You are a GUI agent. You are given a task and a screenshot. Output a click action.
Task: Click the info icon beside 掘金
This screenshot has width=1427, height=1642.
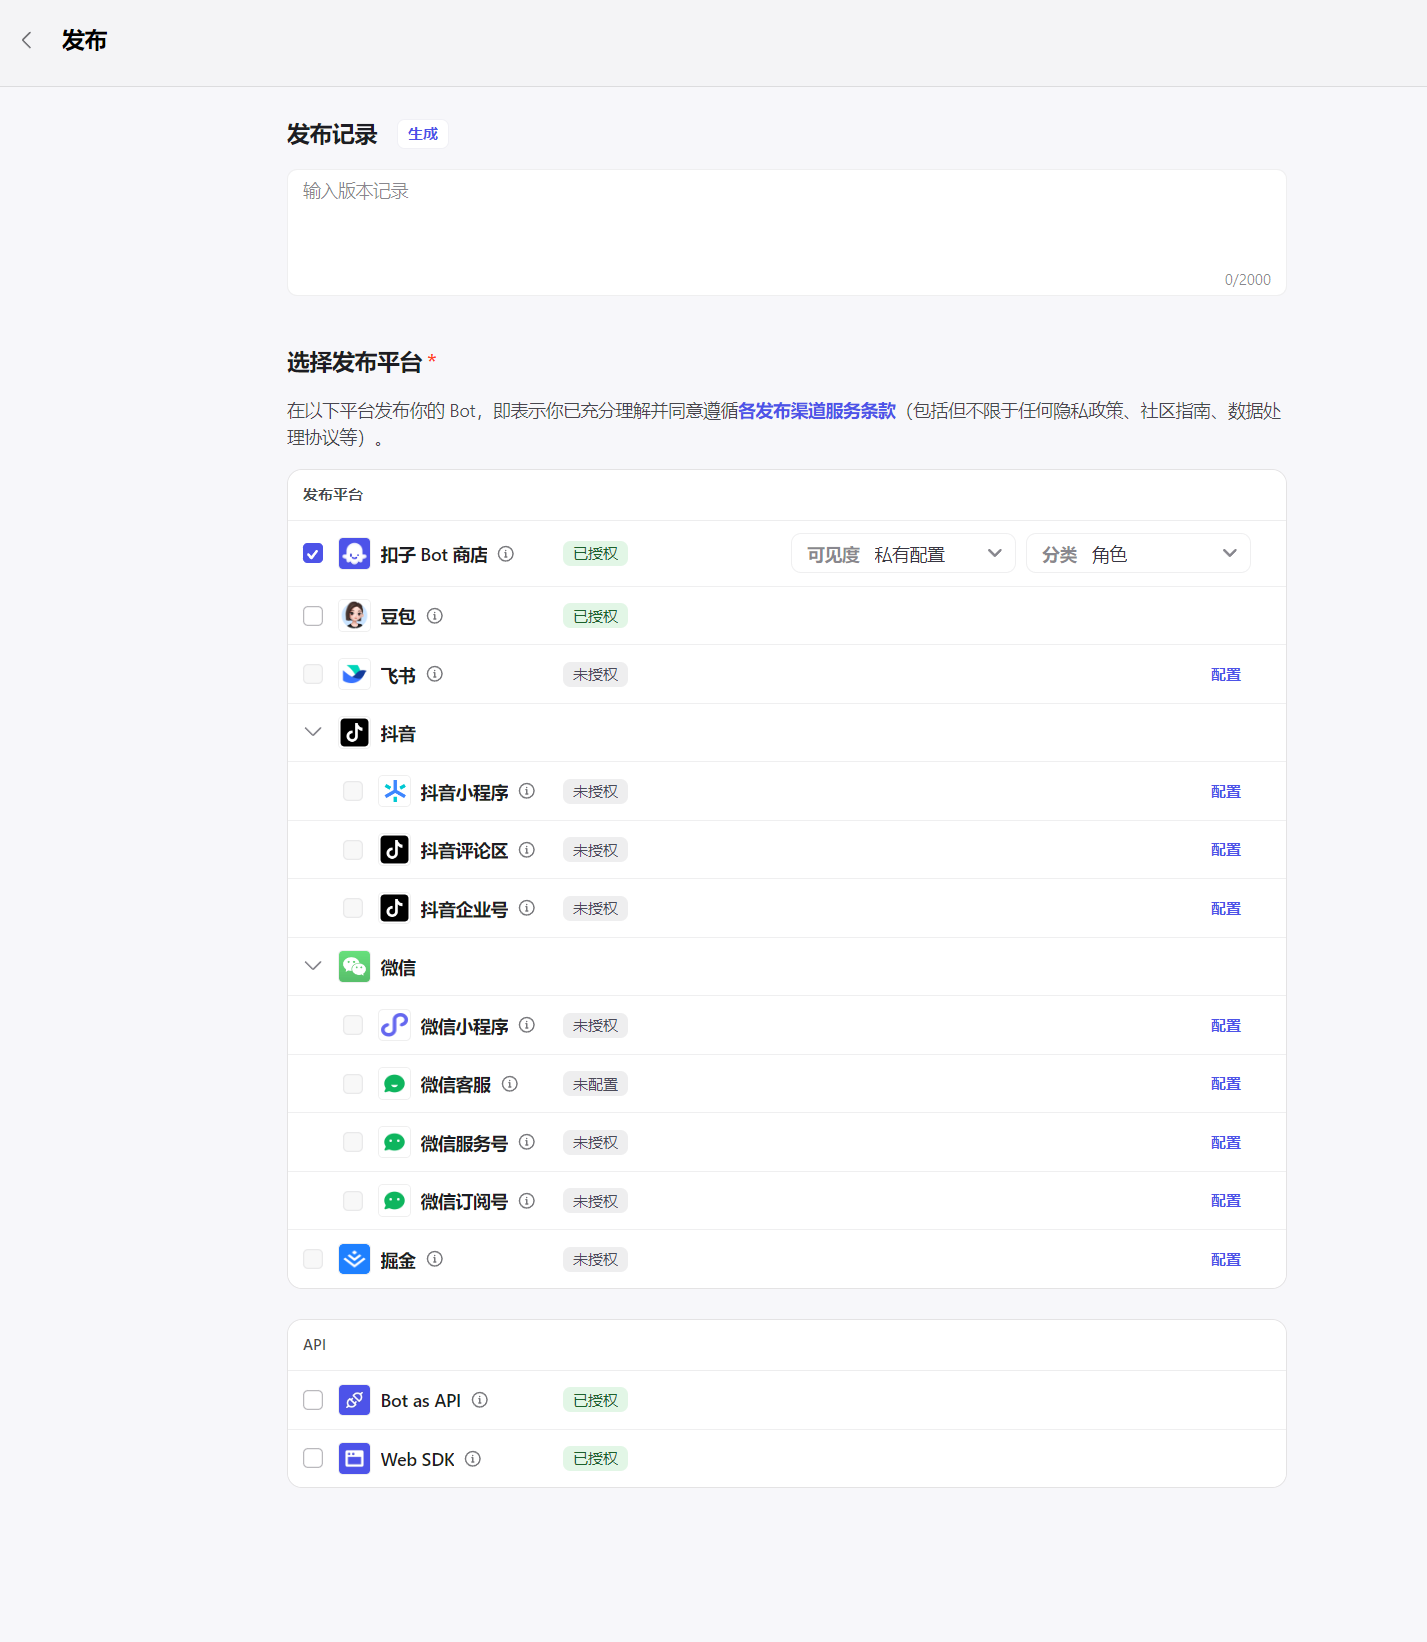click(x=435, y=1259)
